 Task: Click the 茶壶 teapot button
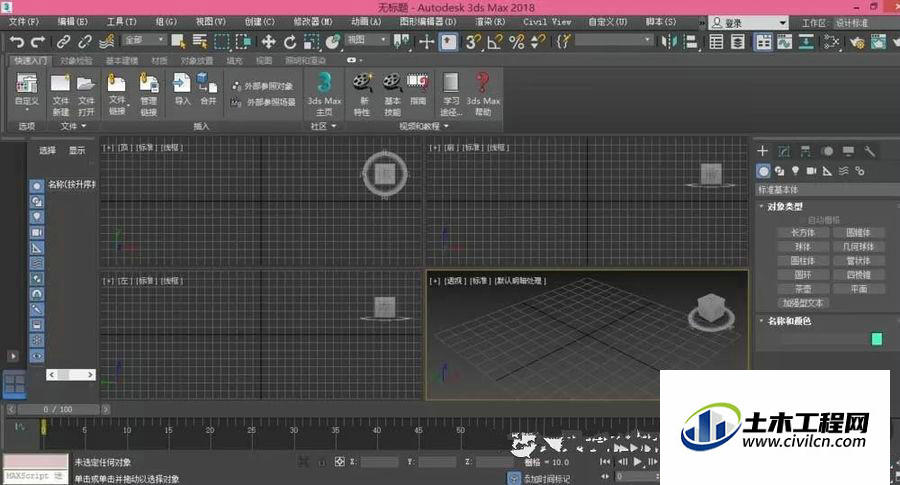803,289
